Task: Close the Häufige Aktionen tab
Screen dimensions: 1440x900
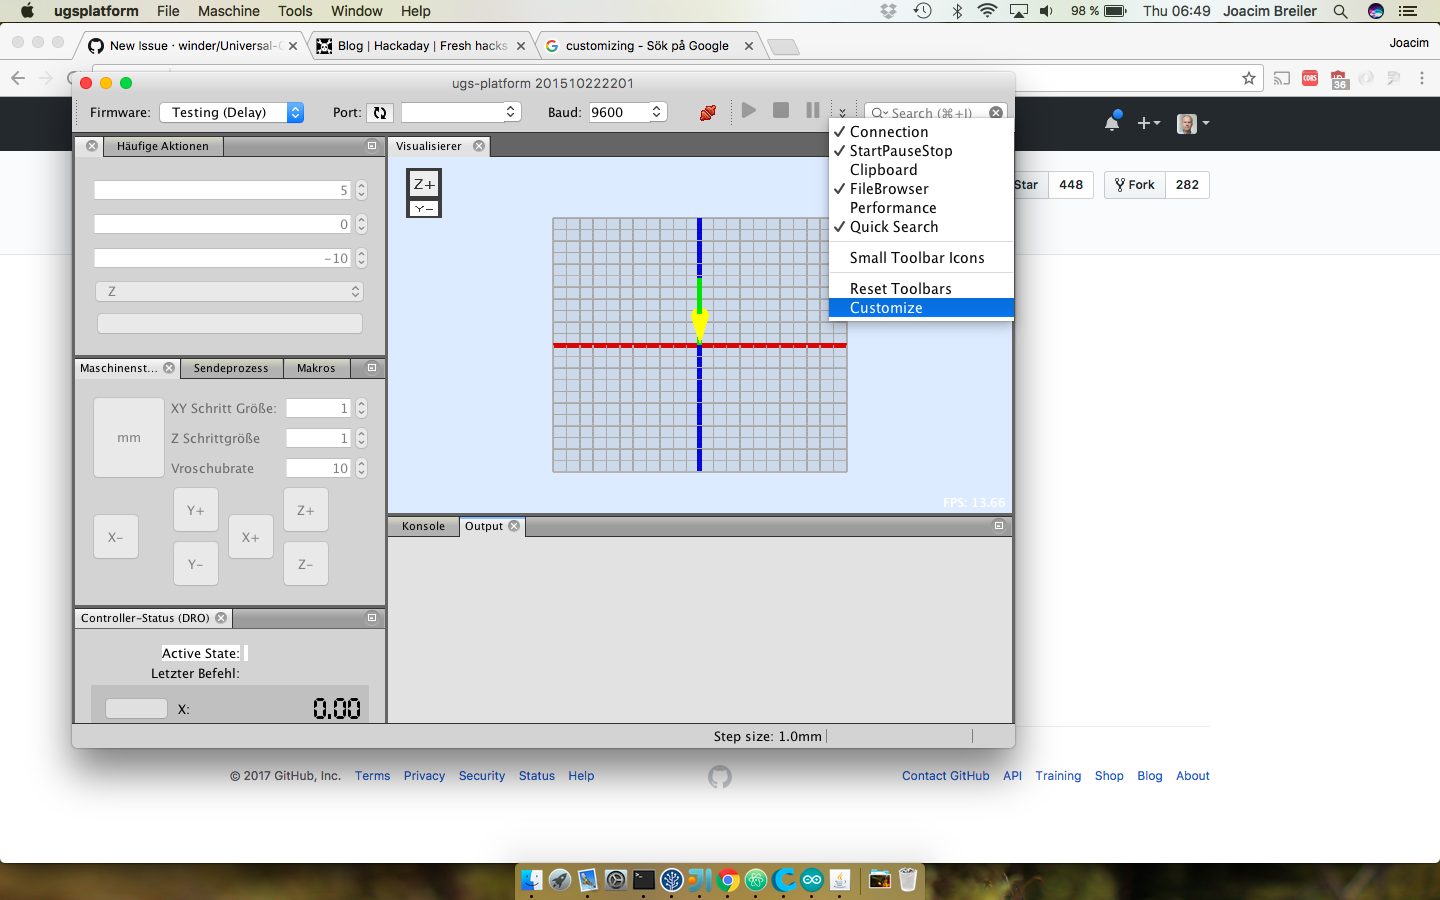Action: tap(92, 146)
